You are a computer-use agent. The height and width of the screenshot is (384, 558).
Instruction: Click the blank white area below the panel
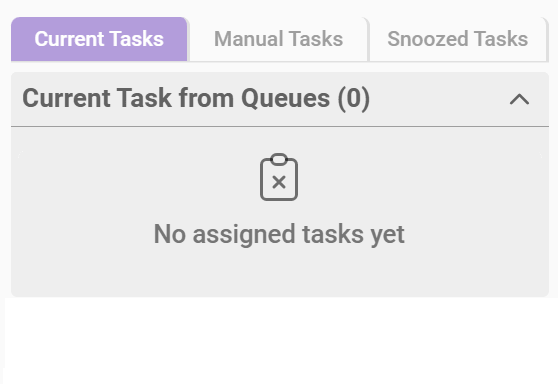pyautogui.click(x=279, y=340)
